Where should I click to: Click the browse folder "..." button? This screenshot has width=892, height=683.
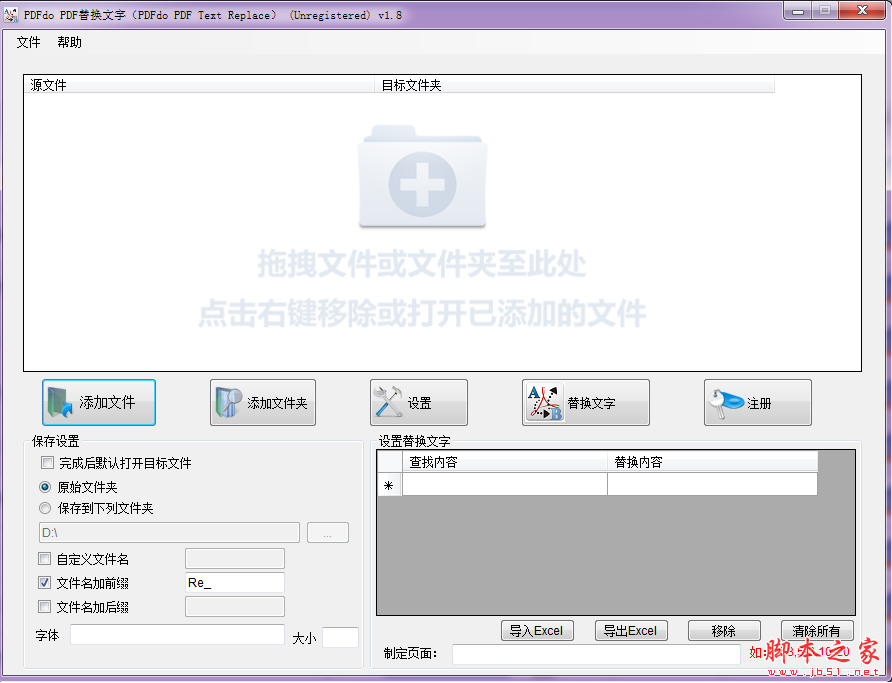pyautogui.click(x=328, y=533)
